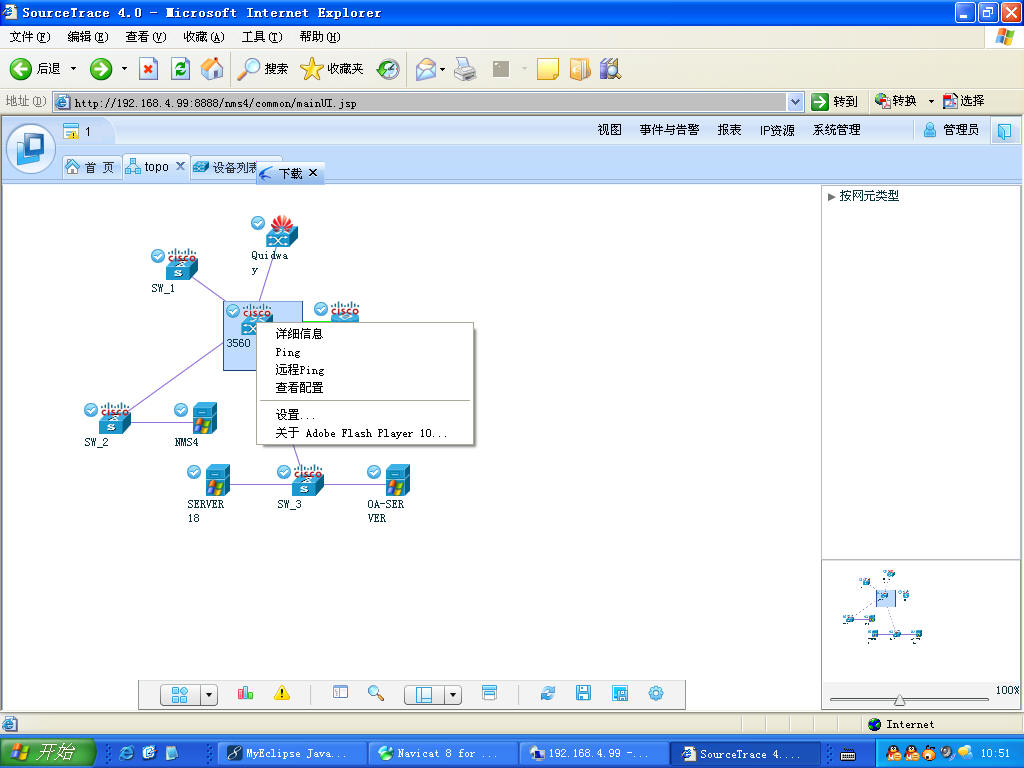Viewport: 1024px width, 768px height.
Task: Click the IE forward button
Action: click(x=101, y=69)
